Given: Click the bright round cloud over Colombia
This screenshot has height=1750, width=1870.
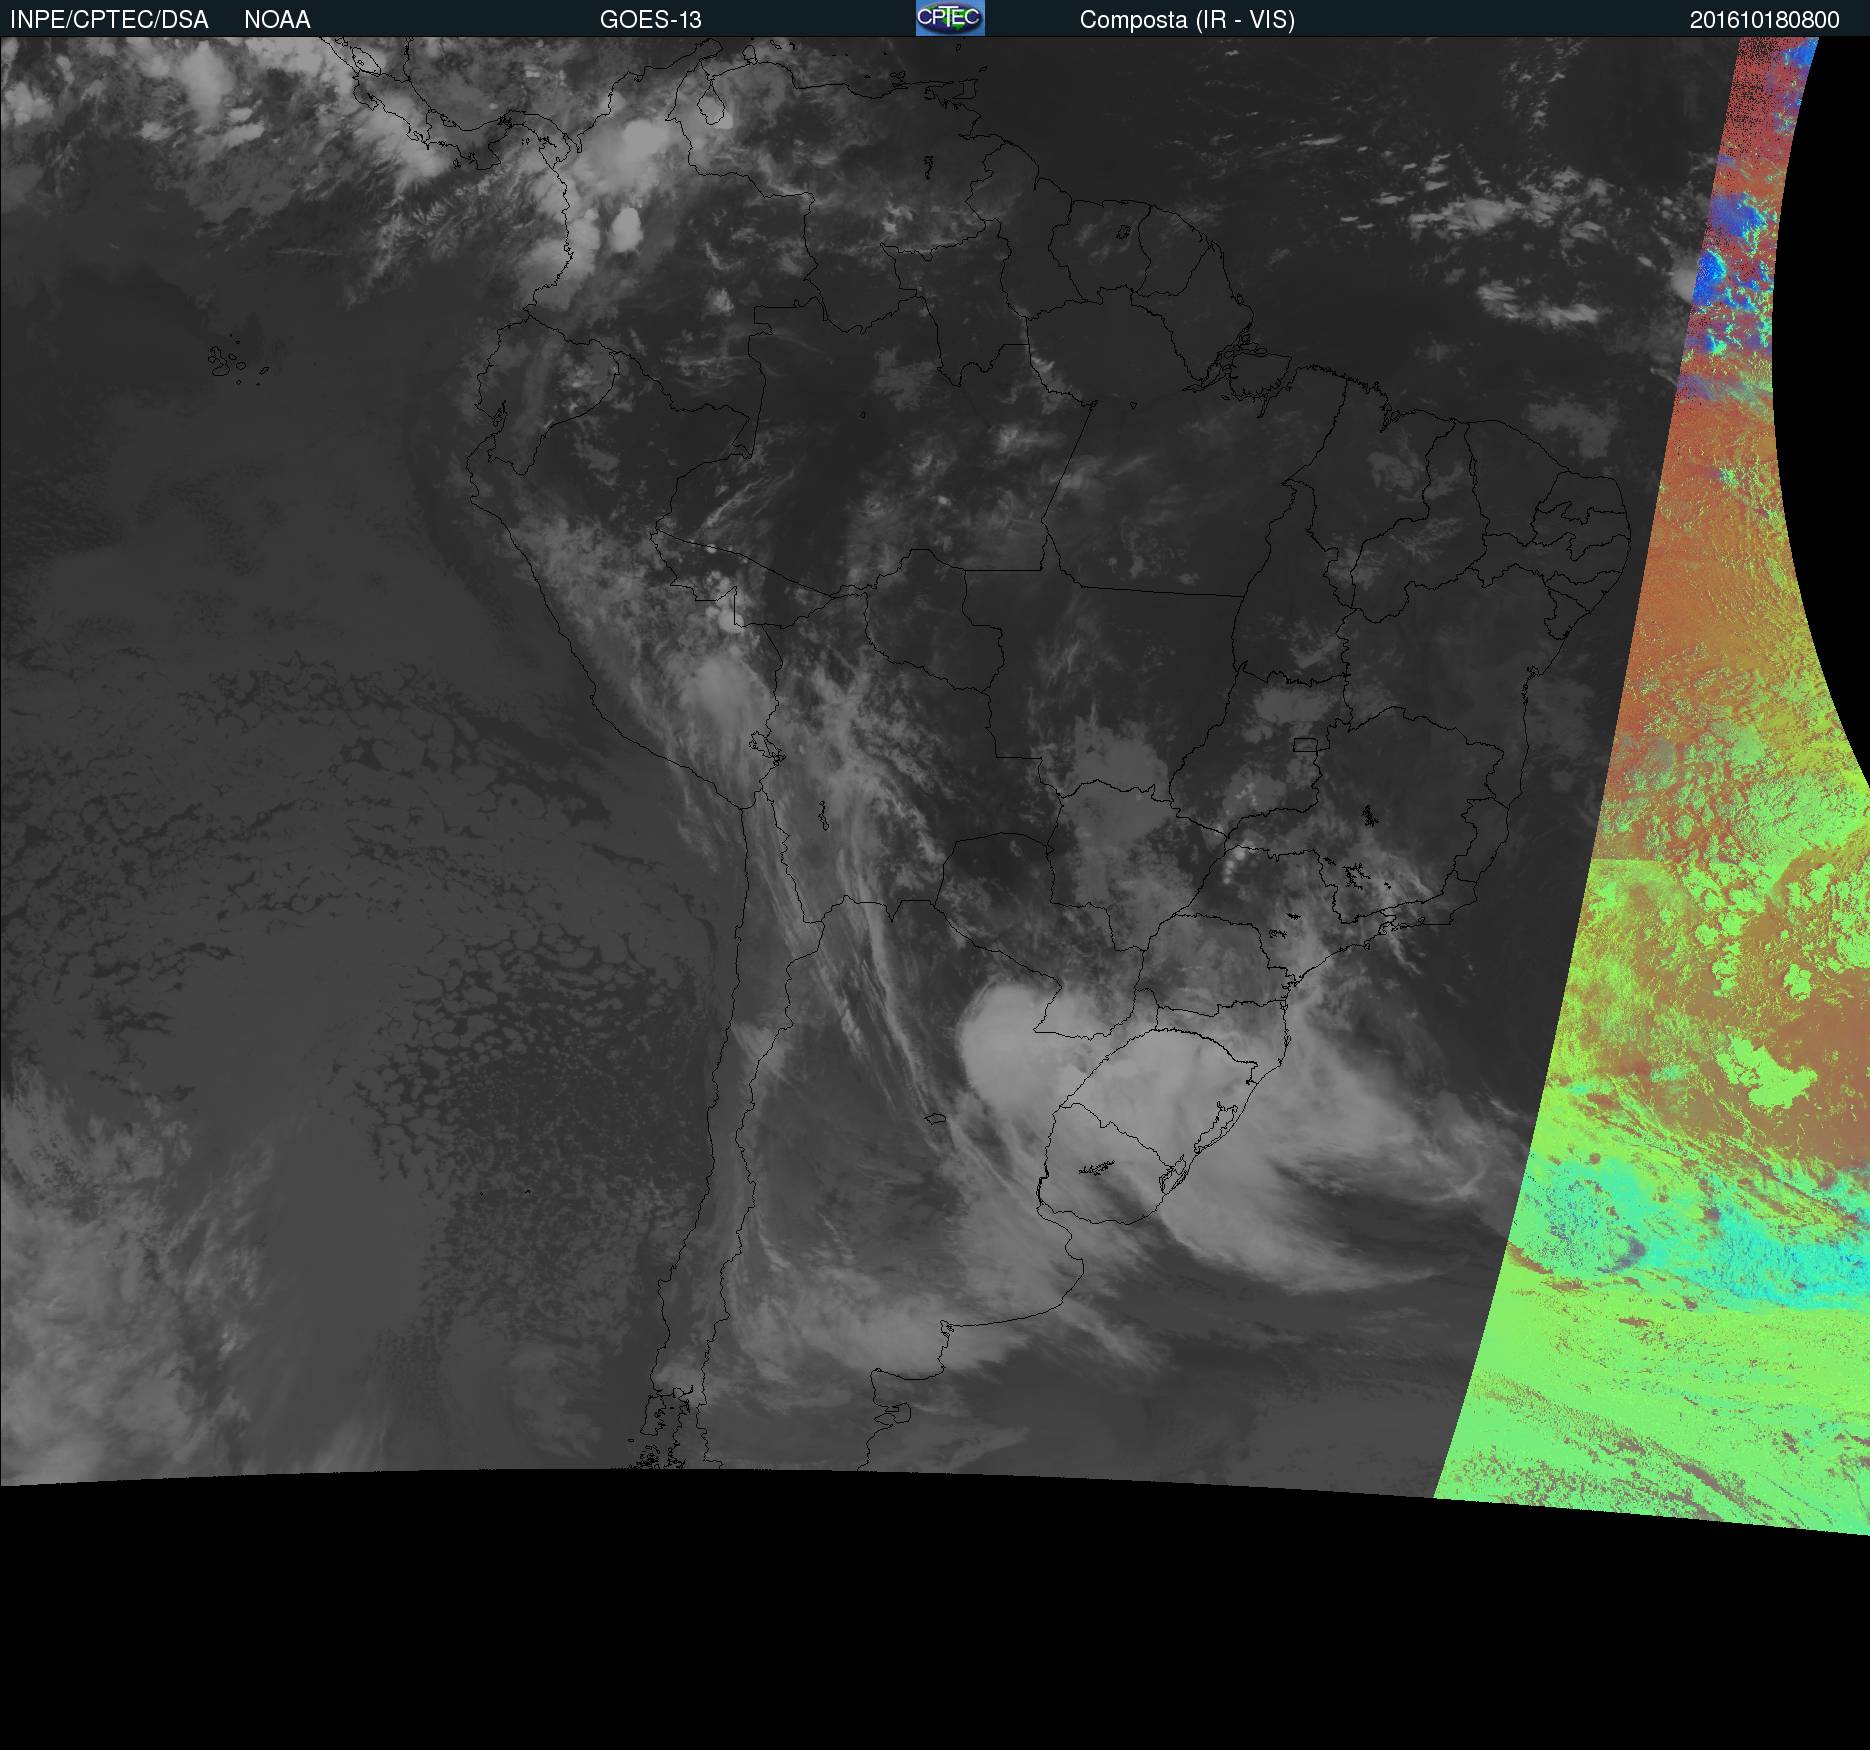Looking at the screenshot, I should 626,228.
